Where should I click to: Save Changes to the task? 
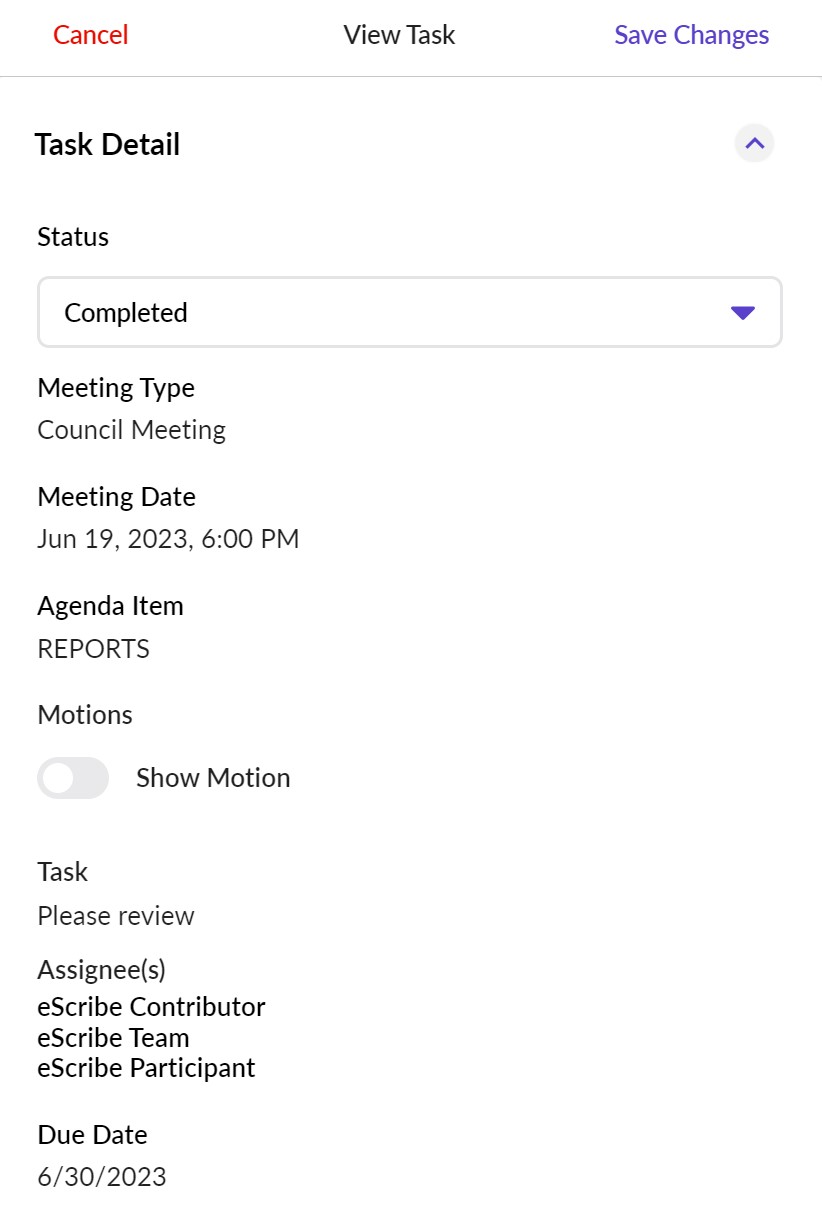click(x=691, y=35)
